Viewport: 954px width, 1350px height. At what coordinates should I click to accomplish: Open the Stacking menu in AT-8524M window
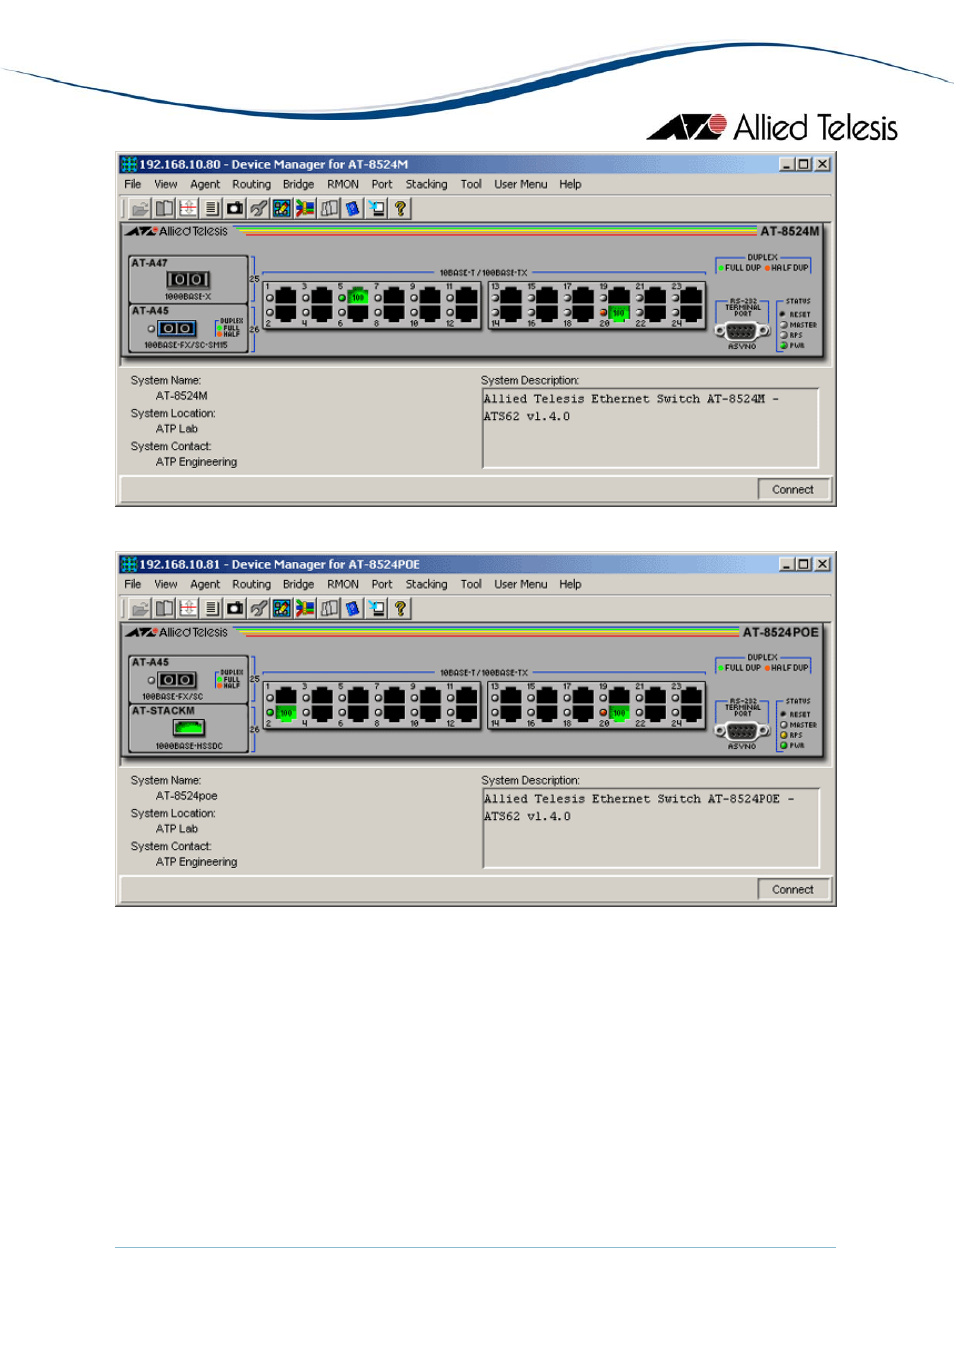426,184
